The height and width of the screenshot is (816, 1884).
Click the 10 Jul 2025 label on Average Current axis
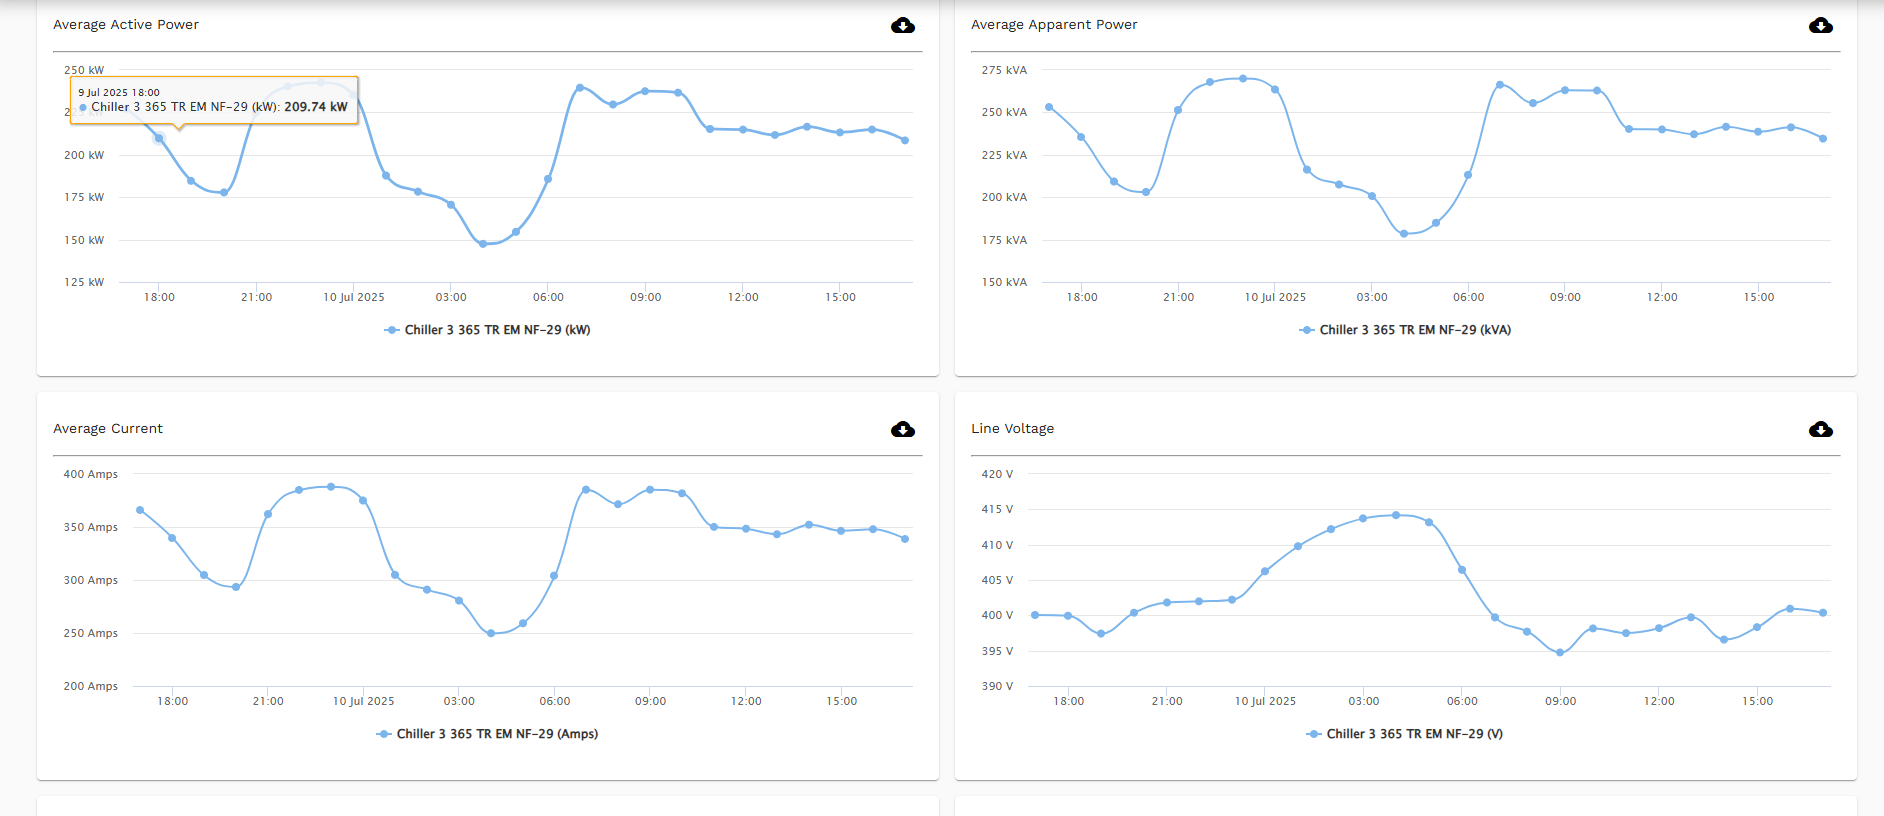tap(363, 701)
